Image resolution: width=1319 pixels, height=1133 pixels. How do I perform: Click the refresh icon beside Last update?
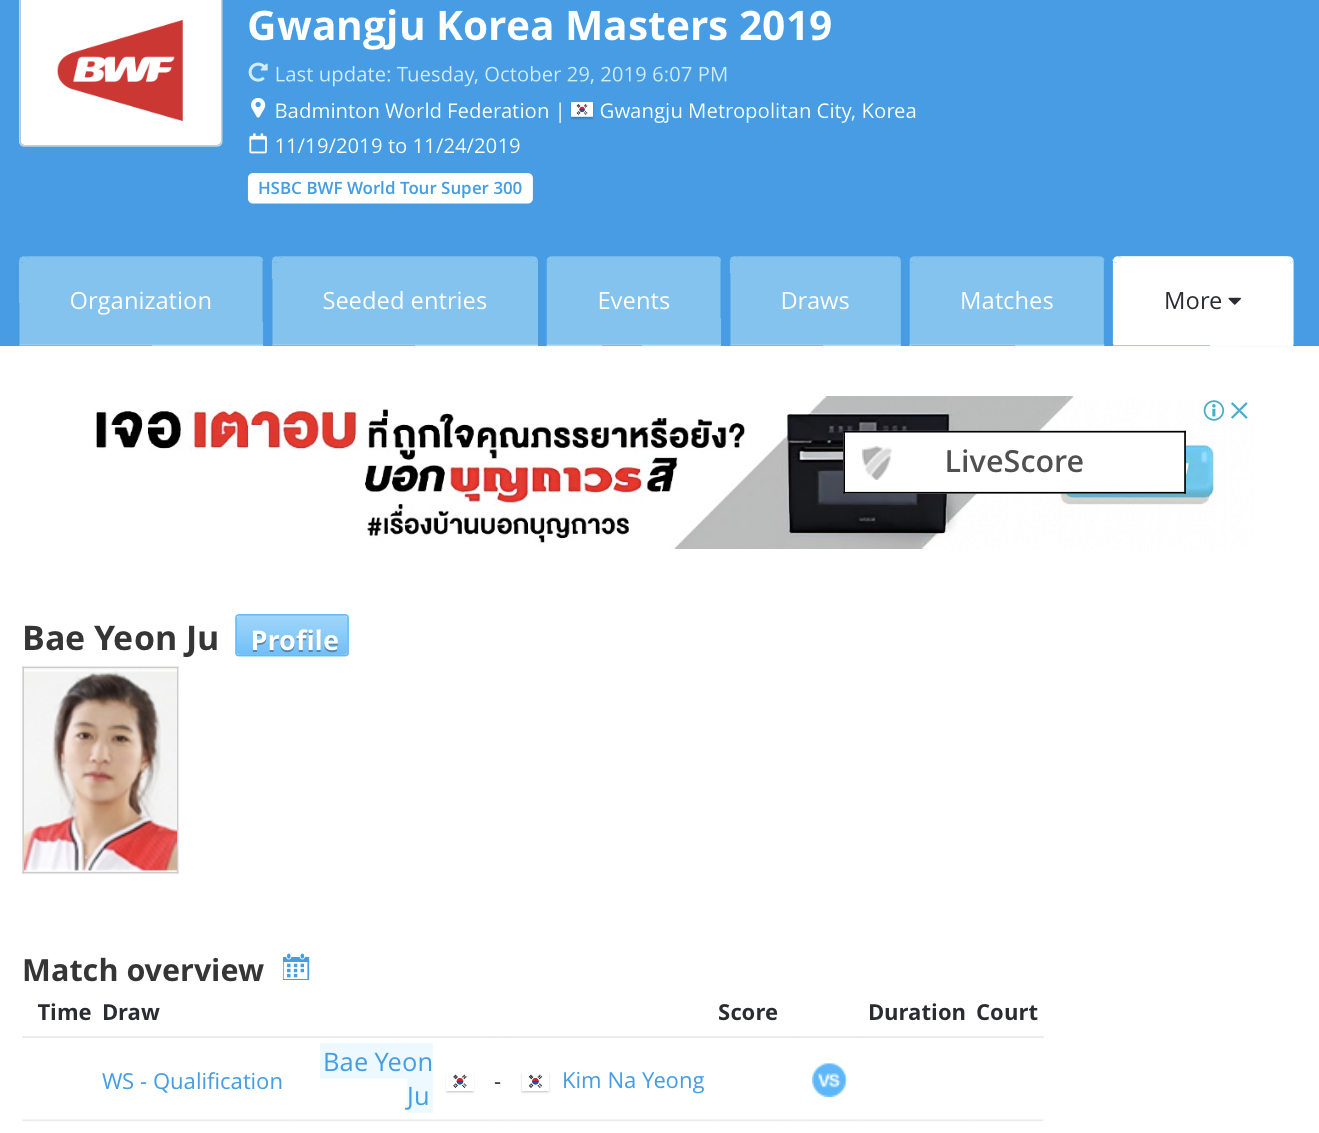[x=258, y=73]
